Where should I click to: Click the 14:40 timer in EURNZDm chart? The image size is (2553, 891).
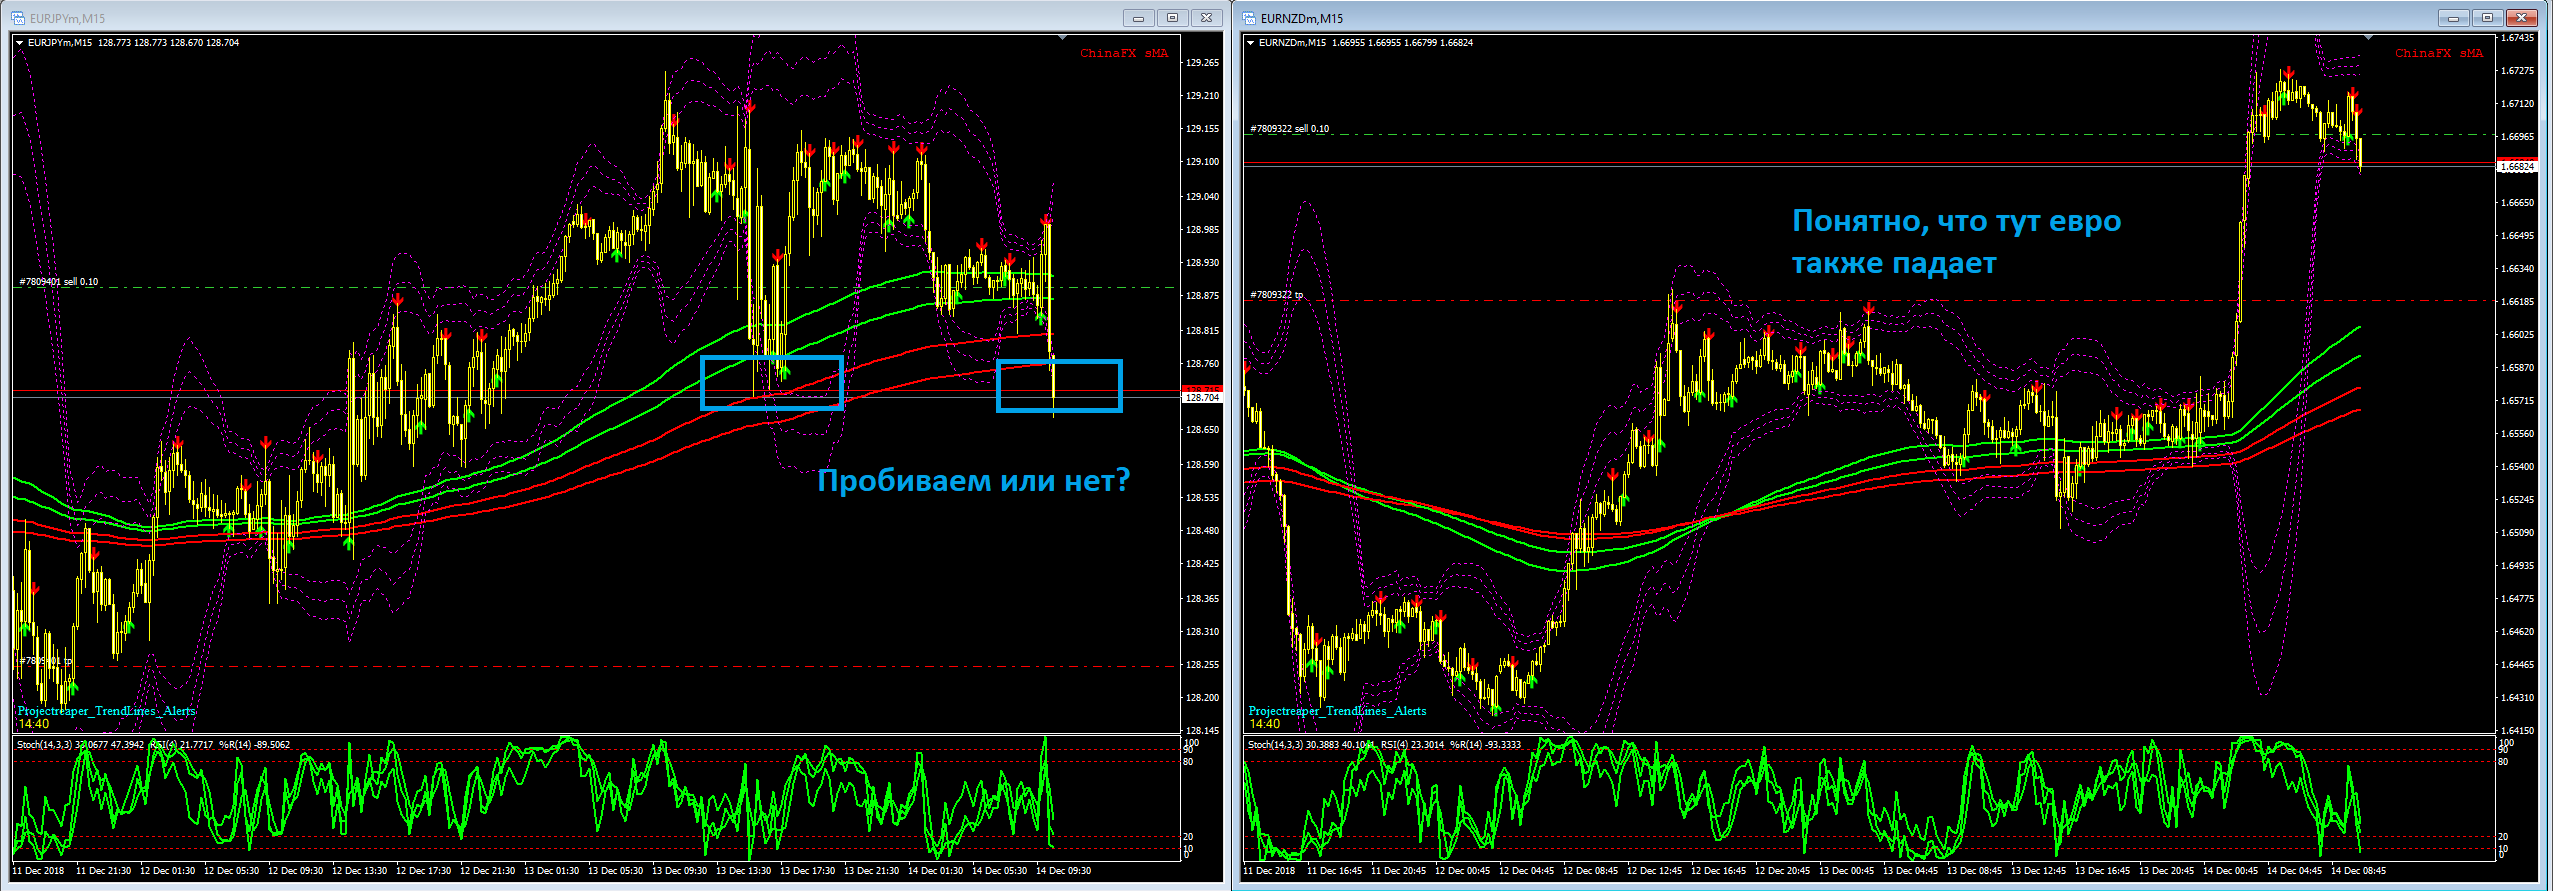(1264, 724)
